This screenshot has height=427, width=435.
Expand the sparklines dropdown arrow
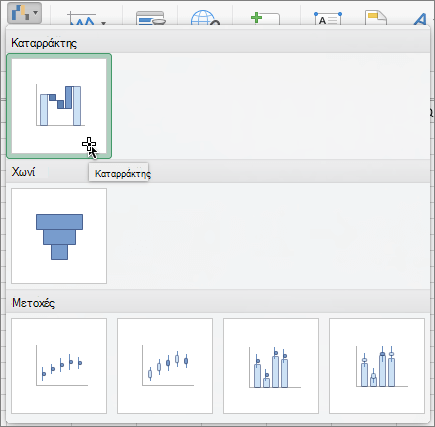pyautogui.click(x=104, y=23)
